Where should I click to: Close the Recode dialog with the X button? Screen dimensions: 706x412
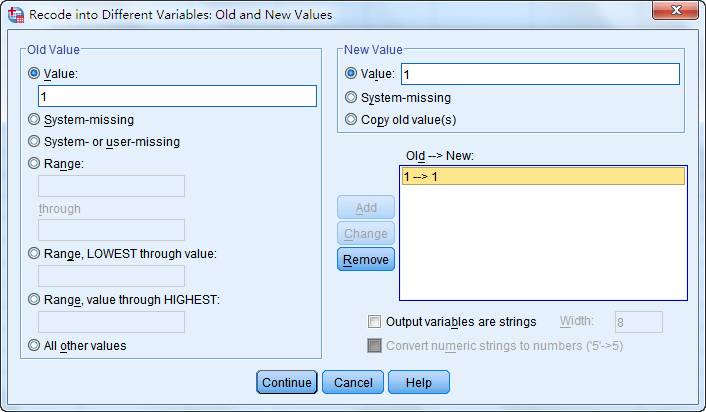(675, 9)
